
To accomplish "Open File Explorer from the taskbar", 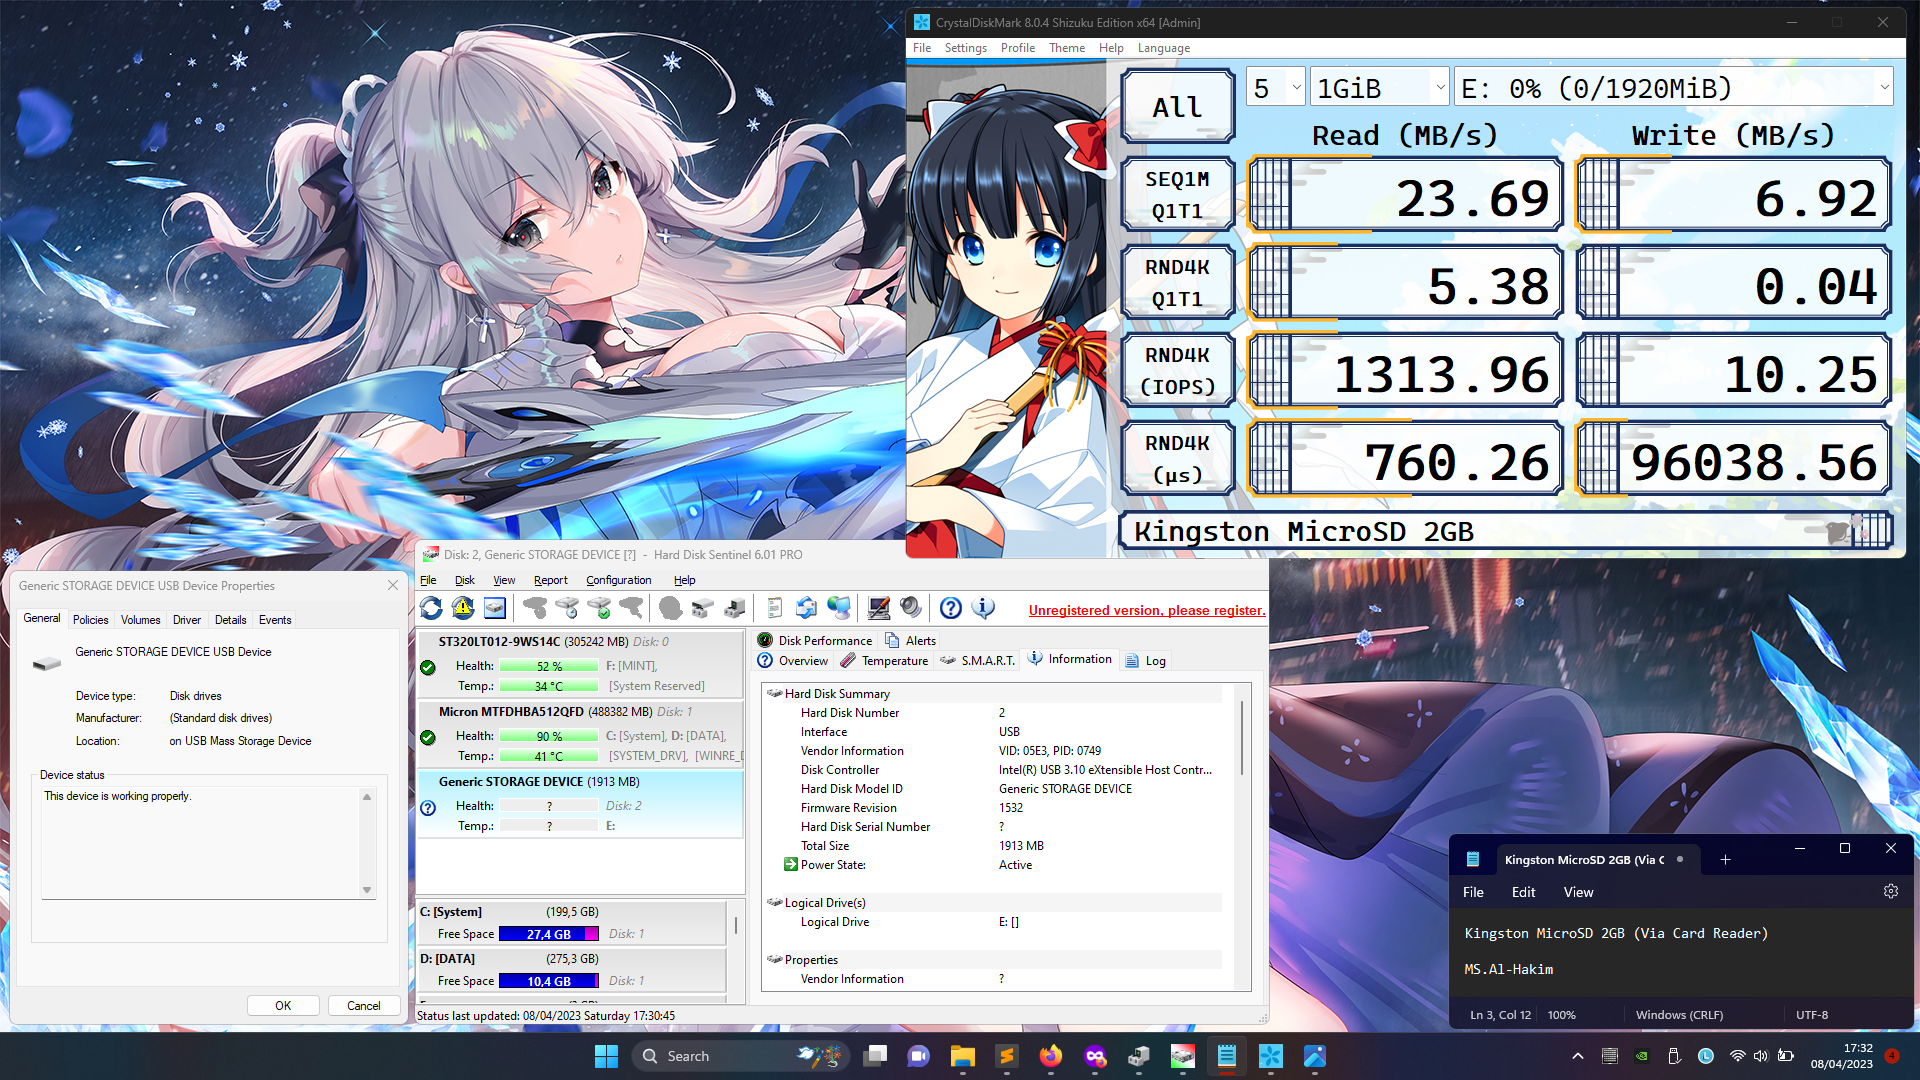I will [962, 1056].
